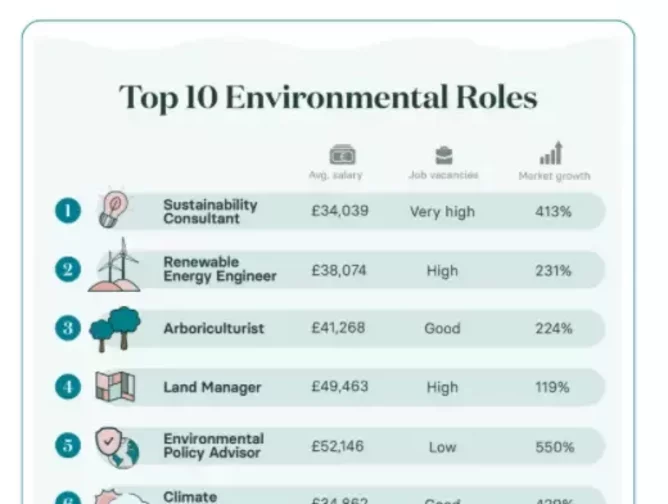Click the Arboriculturist salary £41,268

338,328
